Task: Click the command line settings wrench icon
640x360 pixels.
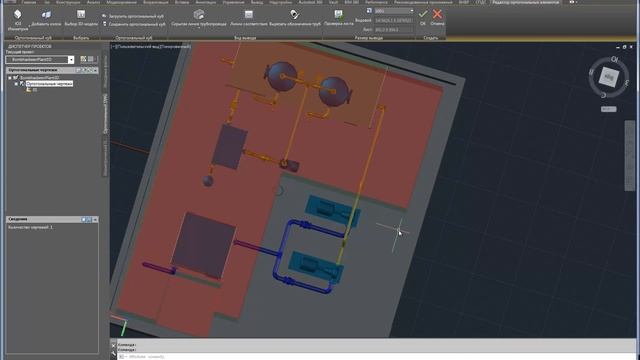Action: [113, 353]
